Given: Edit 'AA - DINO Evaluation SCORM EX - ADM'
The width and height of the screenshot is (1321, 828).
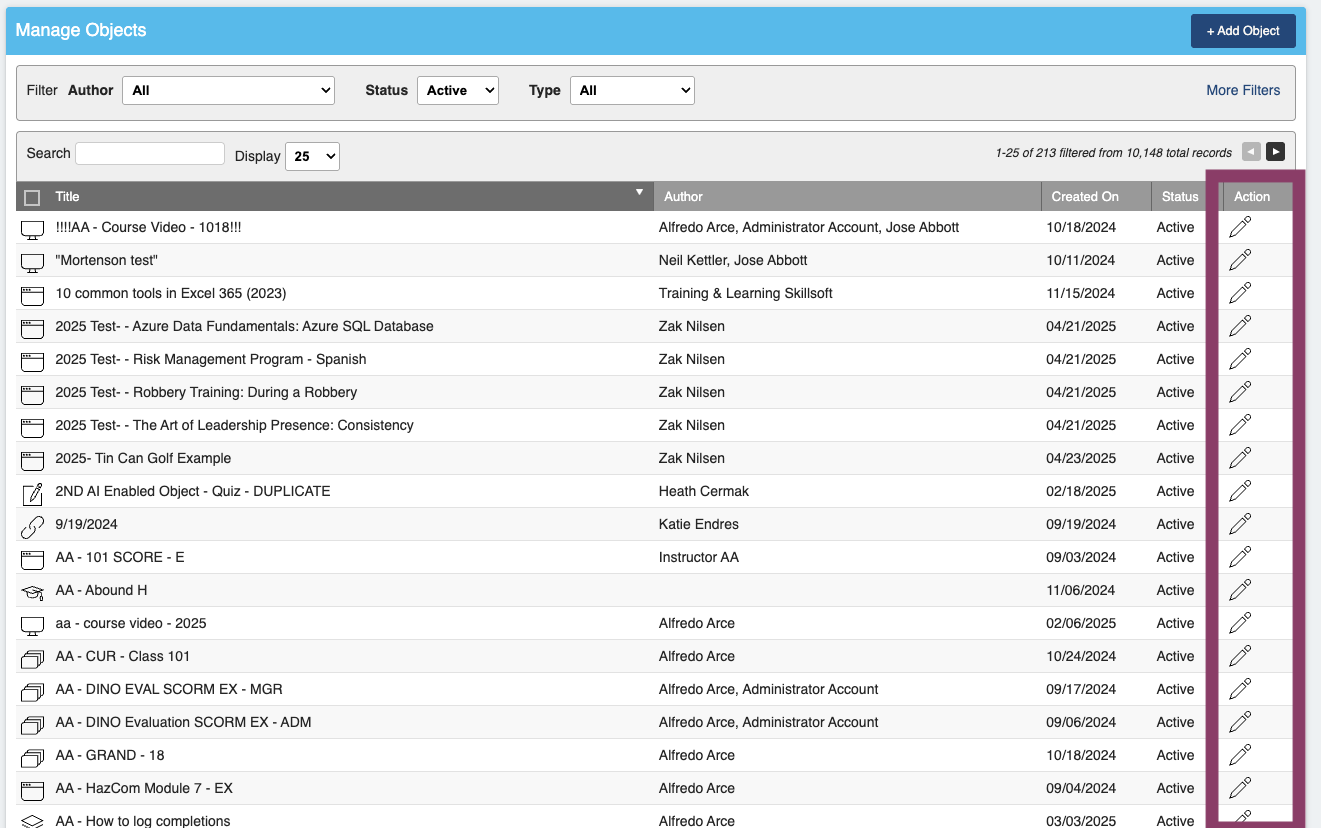Looking at the screenshot, I should point(1240,722).
